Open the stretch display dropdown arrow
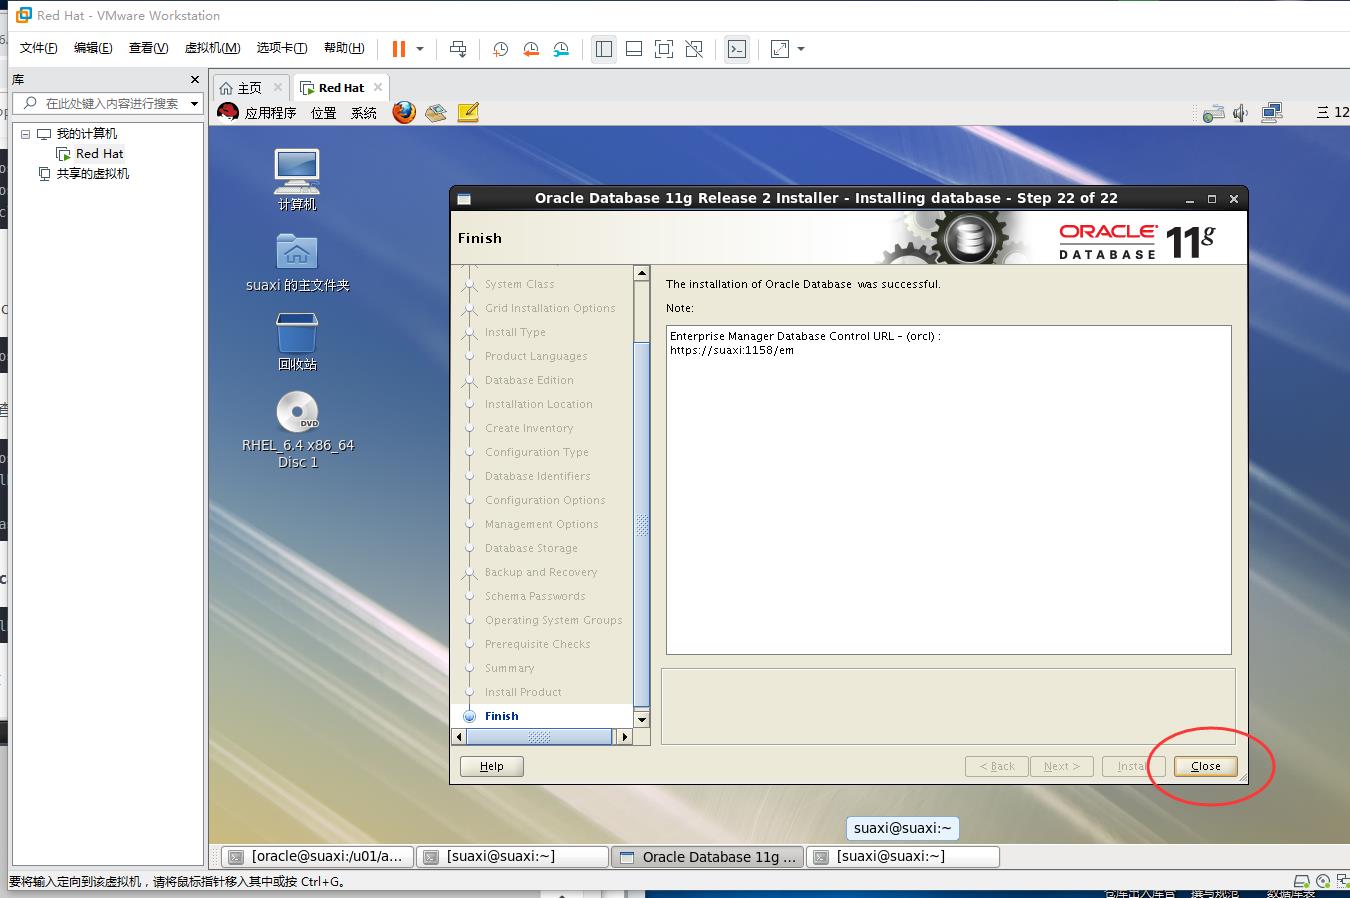 (801, 49)
